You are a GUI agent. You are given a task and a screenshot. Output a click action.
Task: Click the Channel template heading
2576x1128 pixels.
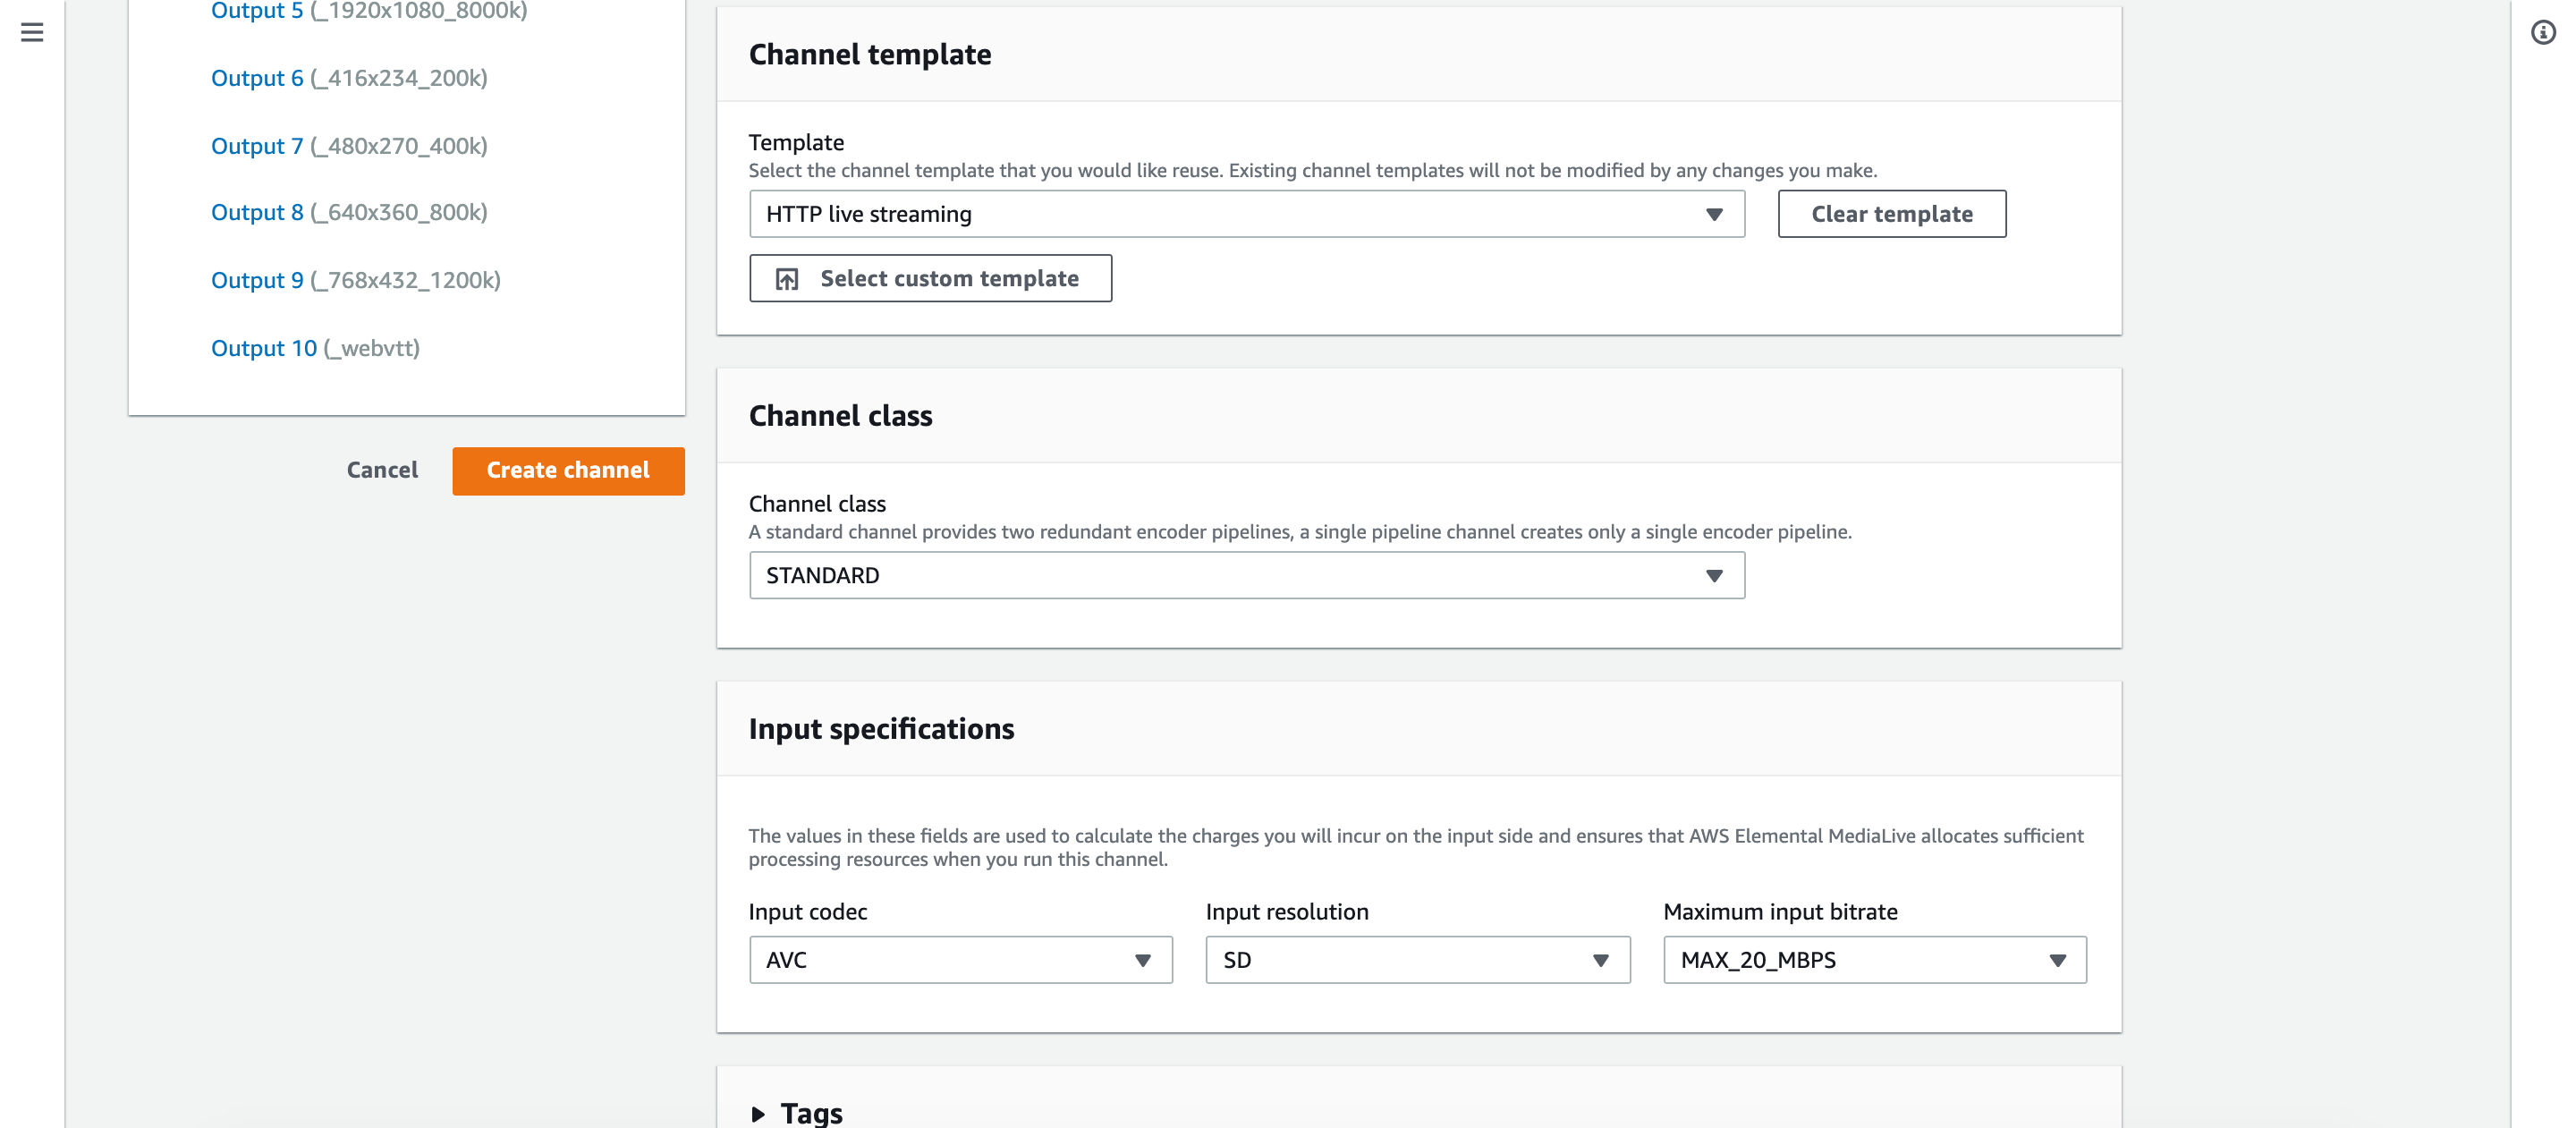(x=870, y=55)
